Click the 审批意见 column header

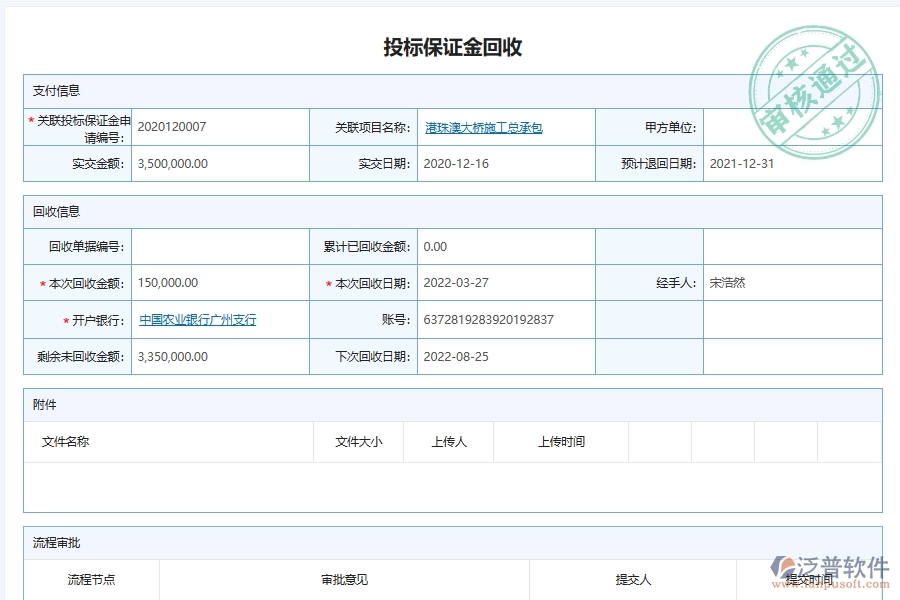point(334,579)
